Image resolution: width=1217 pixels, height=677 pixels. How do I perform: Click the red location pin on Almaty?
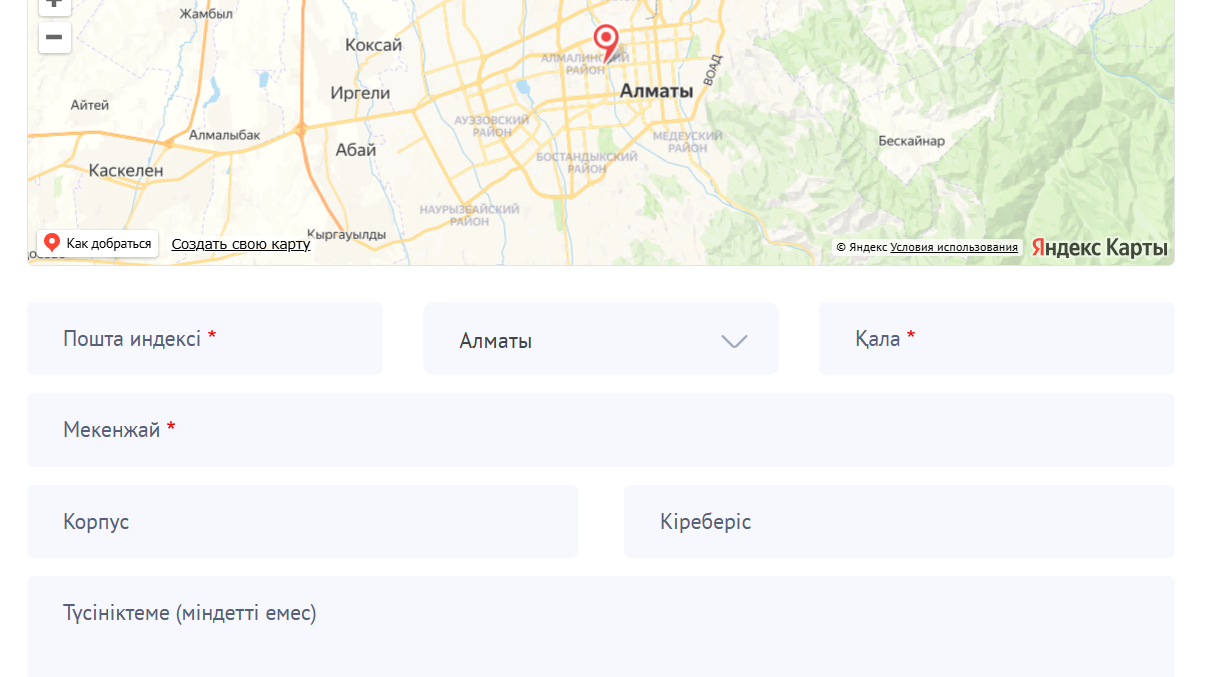(606, 43)
